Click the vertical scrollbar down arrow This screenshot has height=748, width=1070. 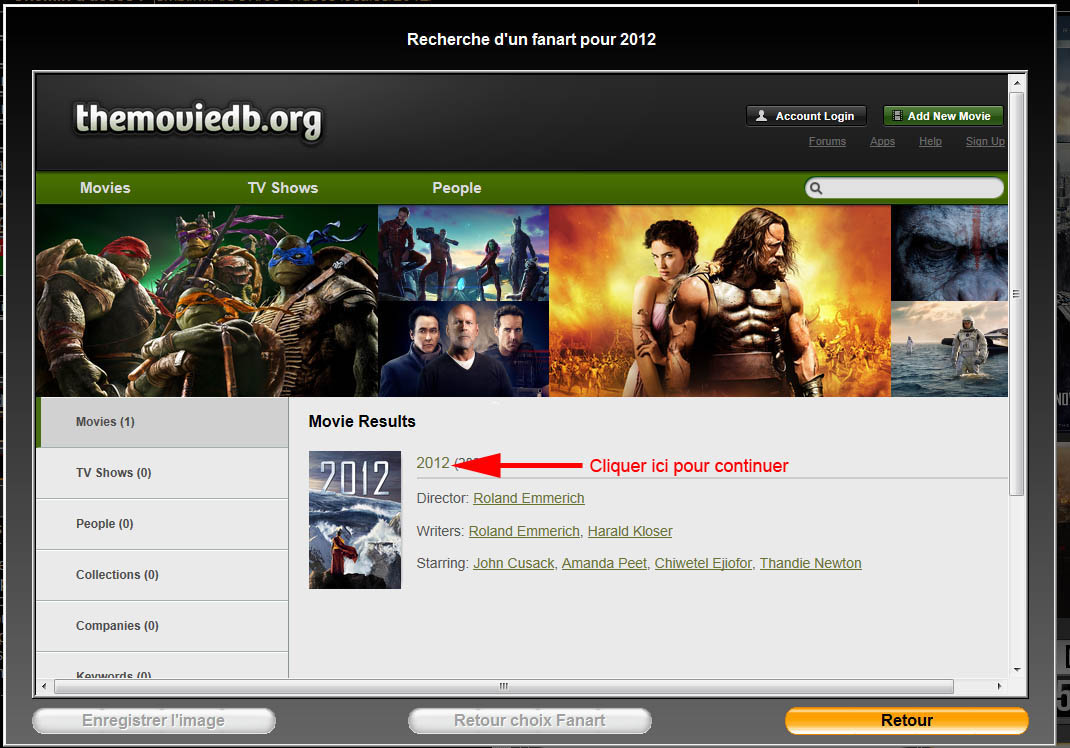(x=1017, y=670)
